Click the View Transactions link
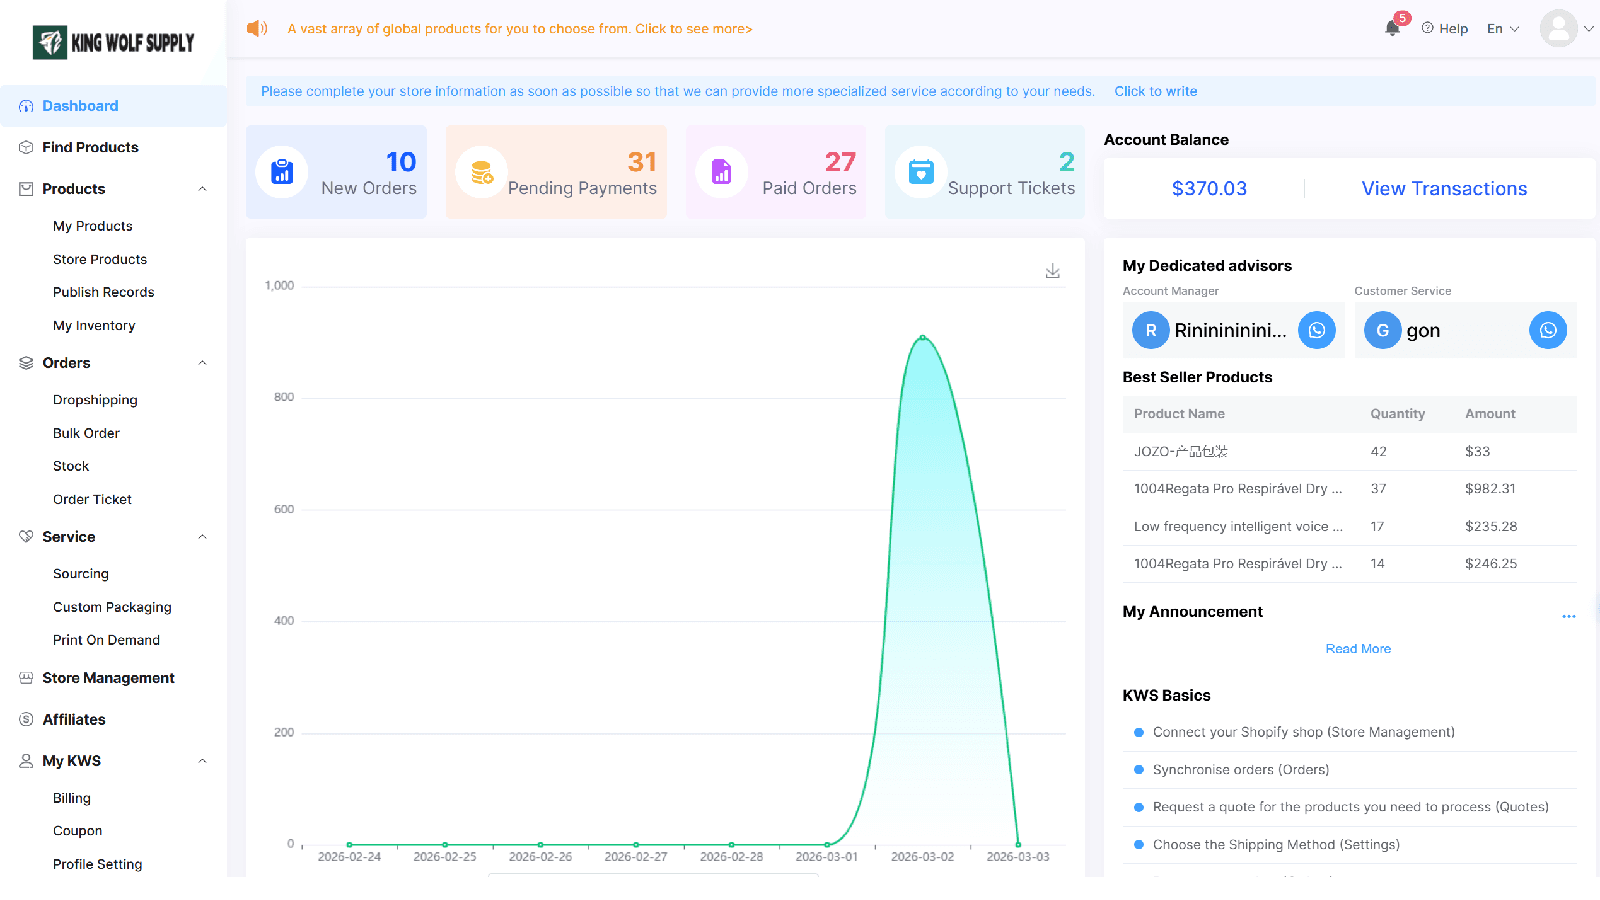The width and height of the screenshot is (1600, 900). coord(1444,188)
